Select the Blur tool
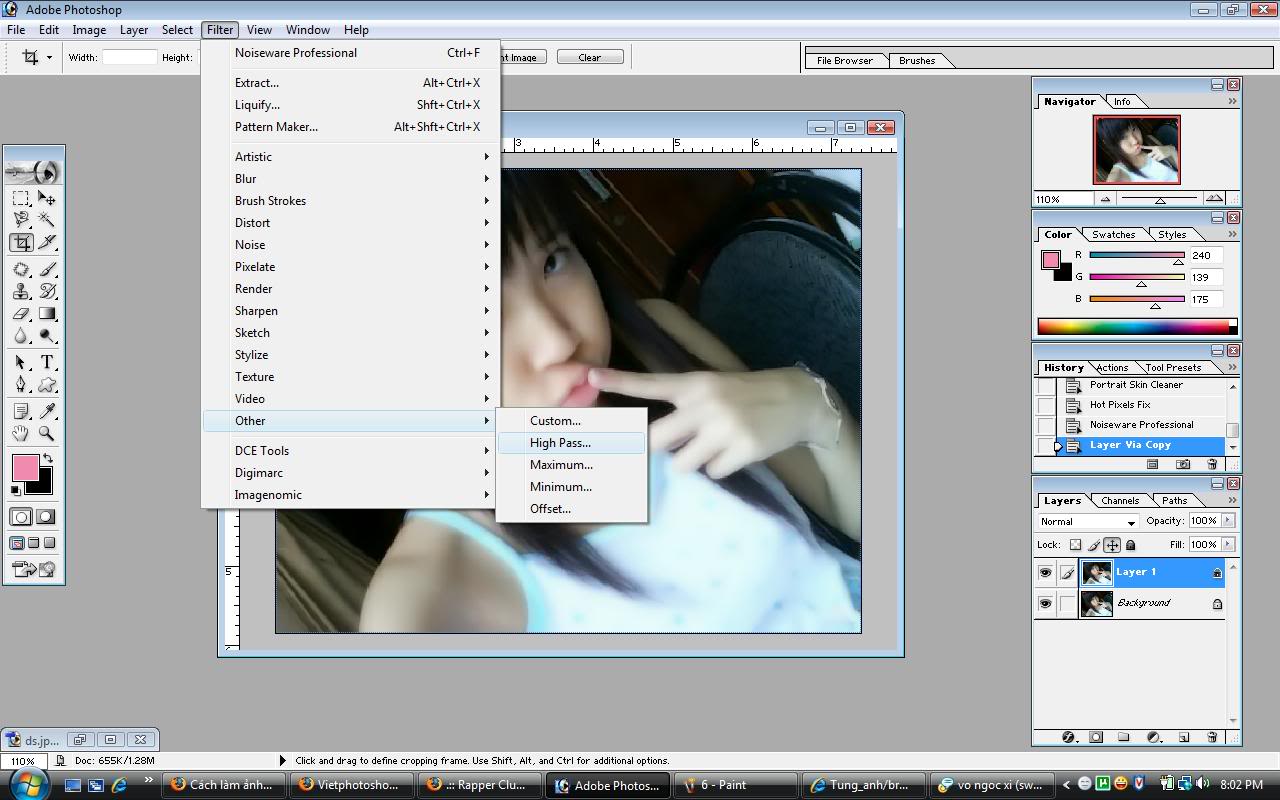 pyautogui.click(x=21, y=336)
